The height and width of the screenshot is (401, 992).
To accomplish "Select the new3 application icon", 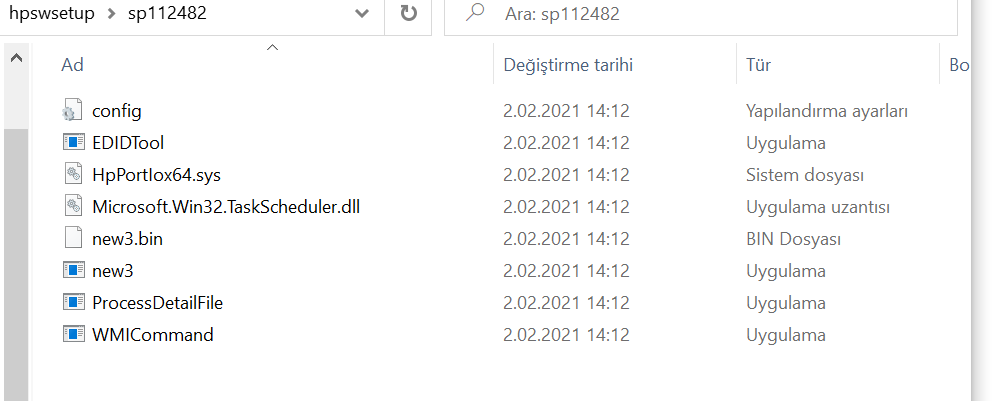I will coord(72,271).
